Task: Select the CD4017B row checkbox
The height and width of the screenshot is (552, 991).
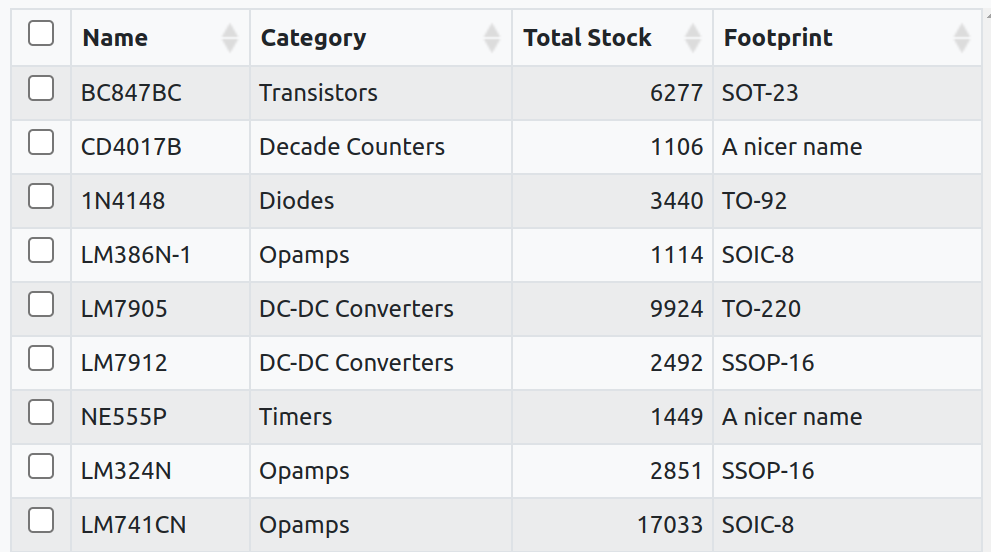Action: tap(41, 144)
